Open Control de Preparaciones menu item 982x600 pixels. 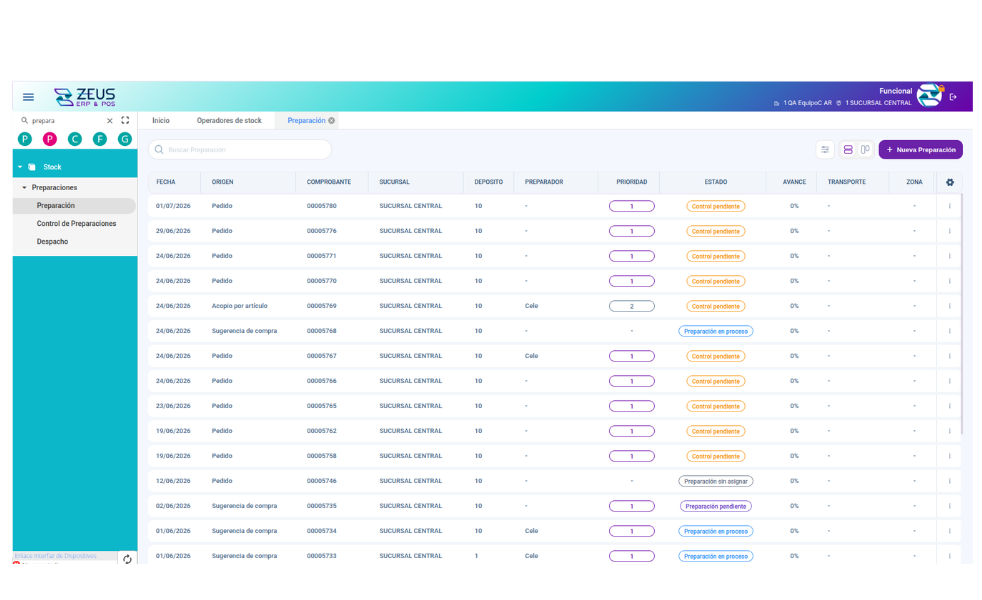click(76, 224)
